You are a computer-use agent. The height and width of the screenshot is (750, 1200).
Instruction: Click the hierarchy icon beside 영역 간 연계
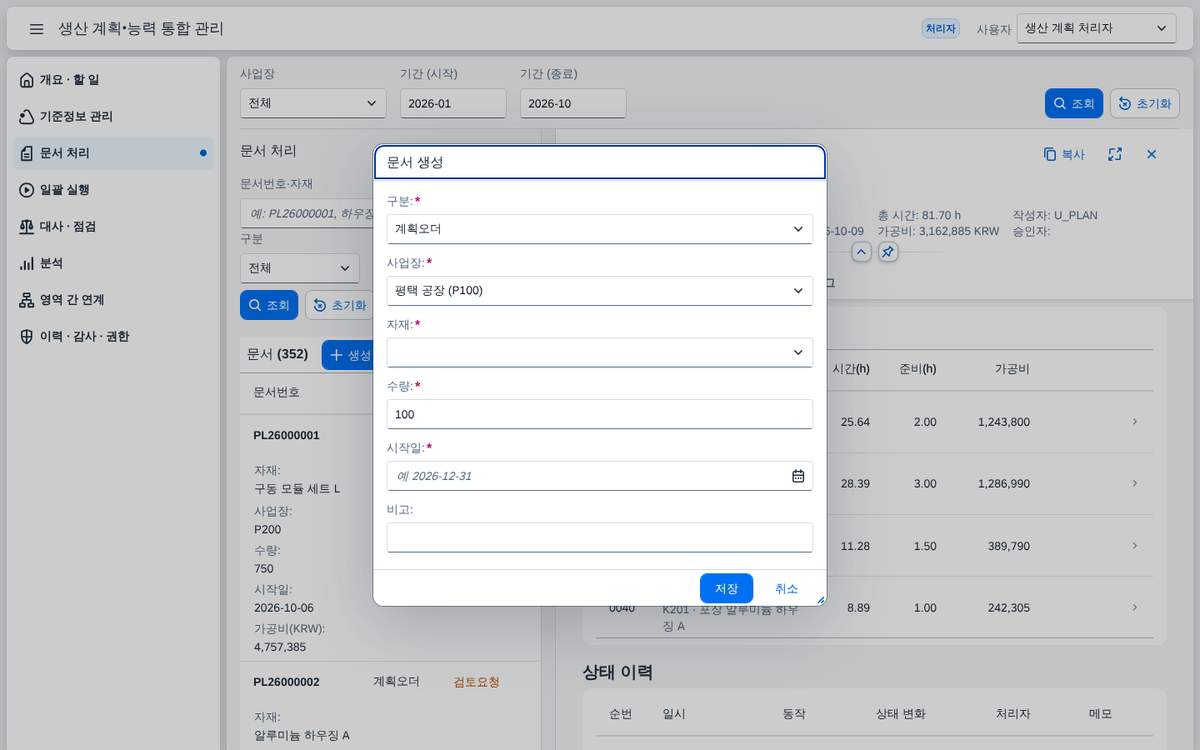(27, 300)
